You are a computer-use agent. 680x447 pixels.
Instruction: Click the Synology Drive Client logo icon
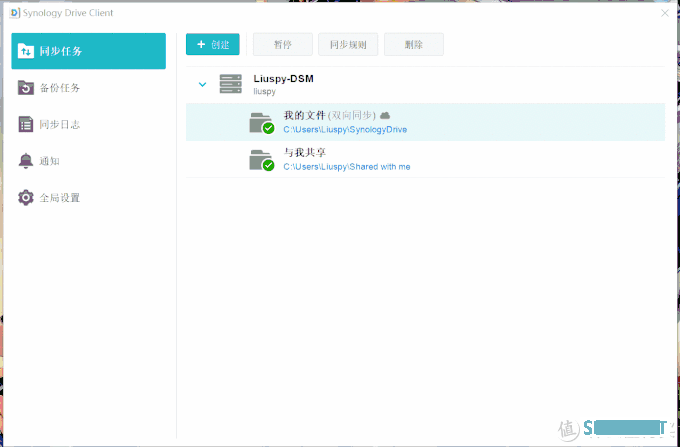(x=15, y=13)
